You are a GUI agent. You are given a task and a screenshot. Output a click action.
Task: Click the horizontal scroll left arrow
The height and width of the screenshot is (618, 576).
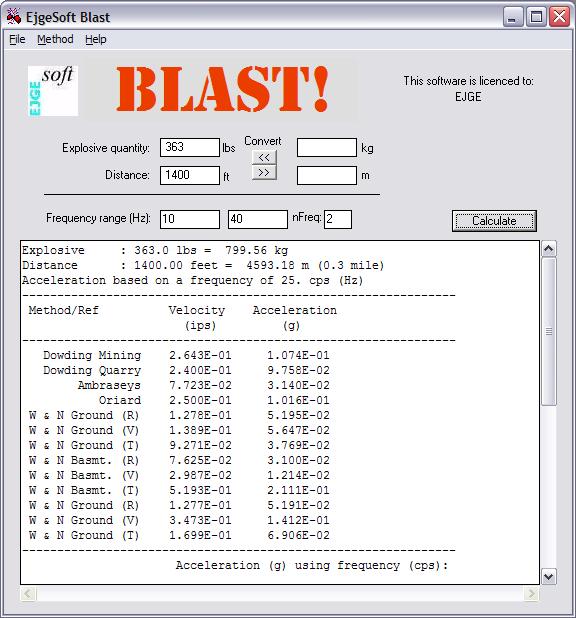click(x=28, y=593)
